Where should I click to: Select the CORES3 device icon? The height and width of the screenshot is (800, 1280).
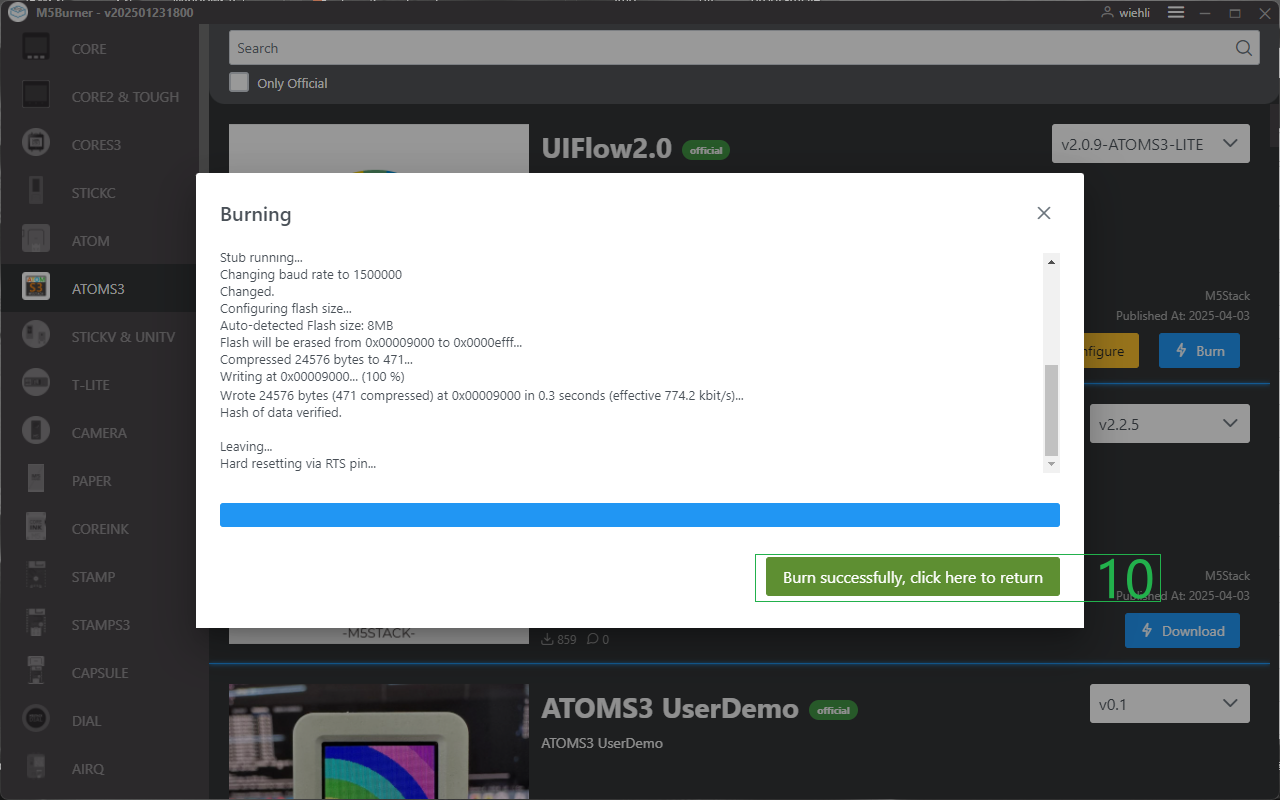(x=36, y=144)
